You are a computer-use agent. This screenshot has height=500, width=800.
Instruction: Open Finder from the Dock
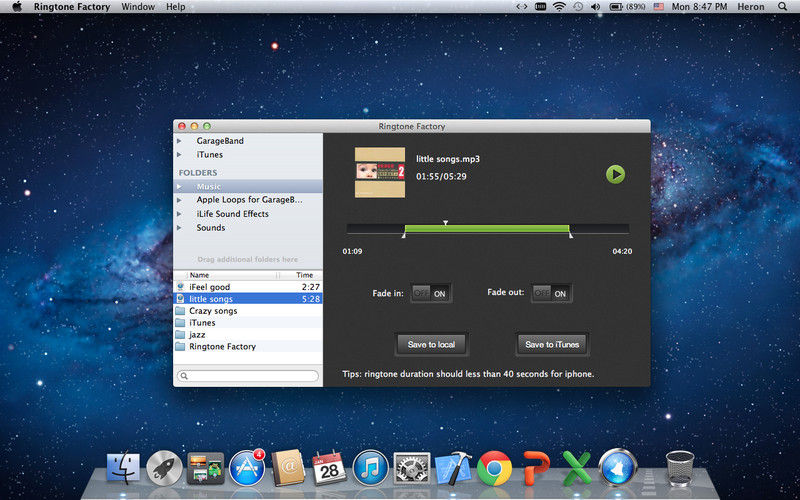pos(123,468)
